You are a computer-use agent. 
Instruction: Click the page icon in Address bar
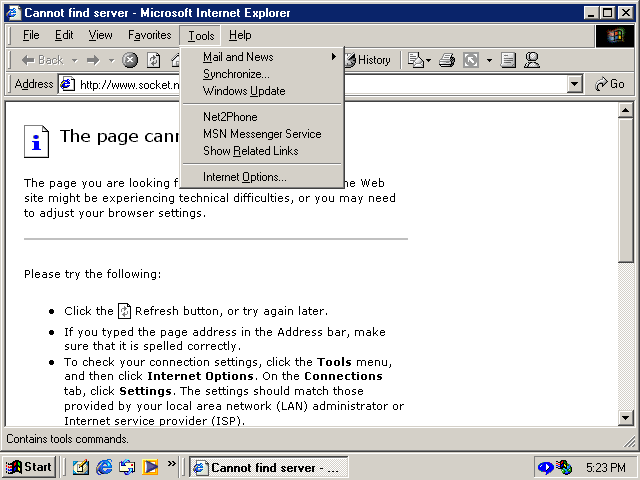pos(67,84)
